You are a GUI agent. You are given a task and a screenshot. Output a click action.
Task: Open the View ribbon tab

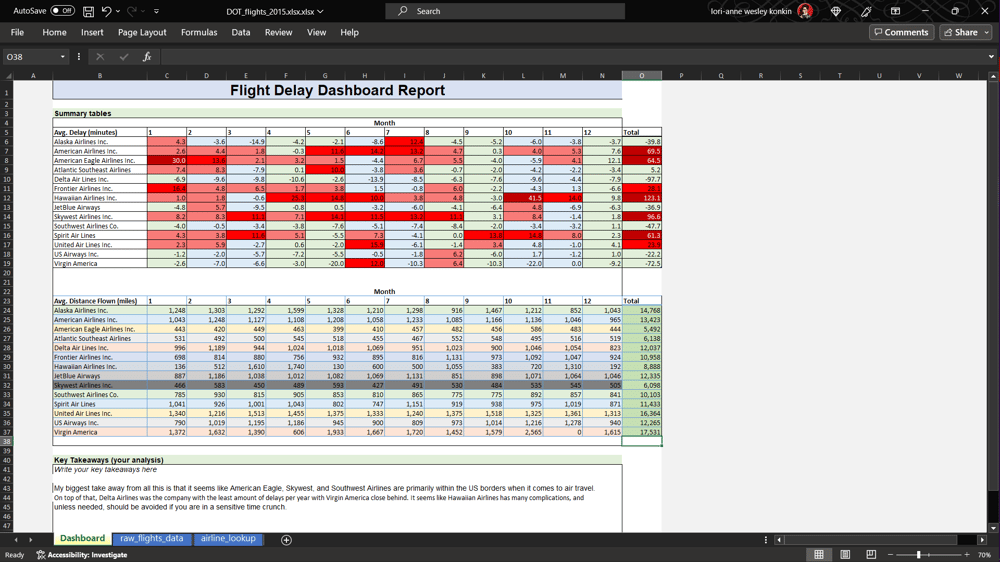pyautogui.click(x=316, y=32)
